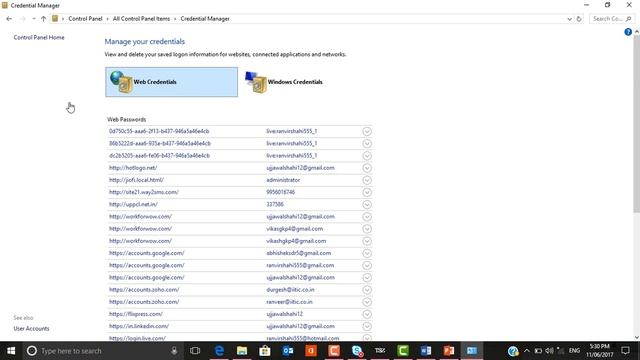Open the Action Center notifications icon
640x360 pixels.
tap(625, 351)
